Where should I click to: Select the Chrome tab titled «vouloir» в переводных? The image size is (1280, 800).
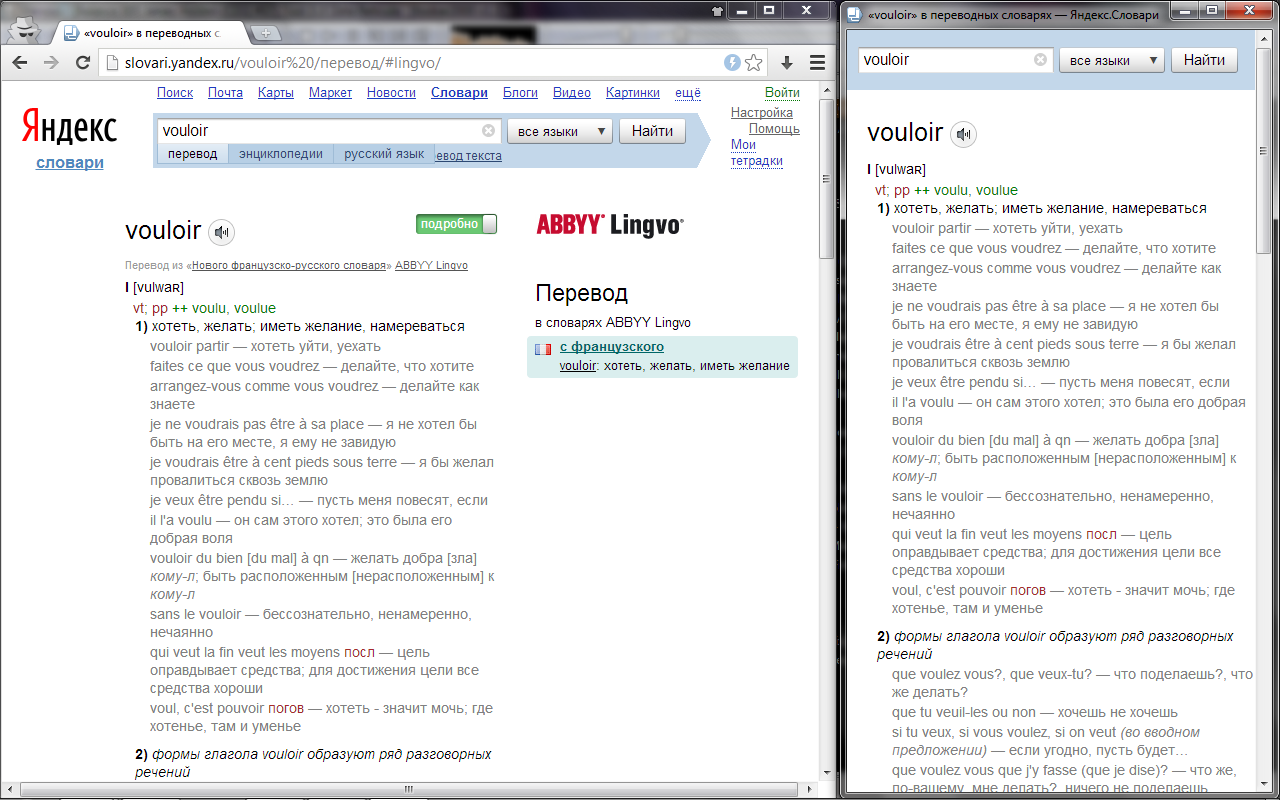148,33
